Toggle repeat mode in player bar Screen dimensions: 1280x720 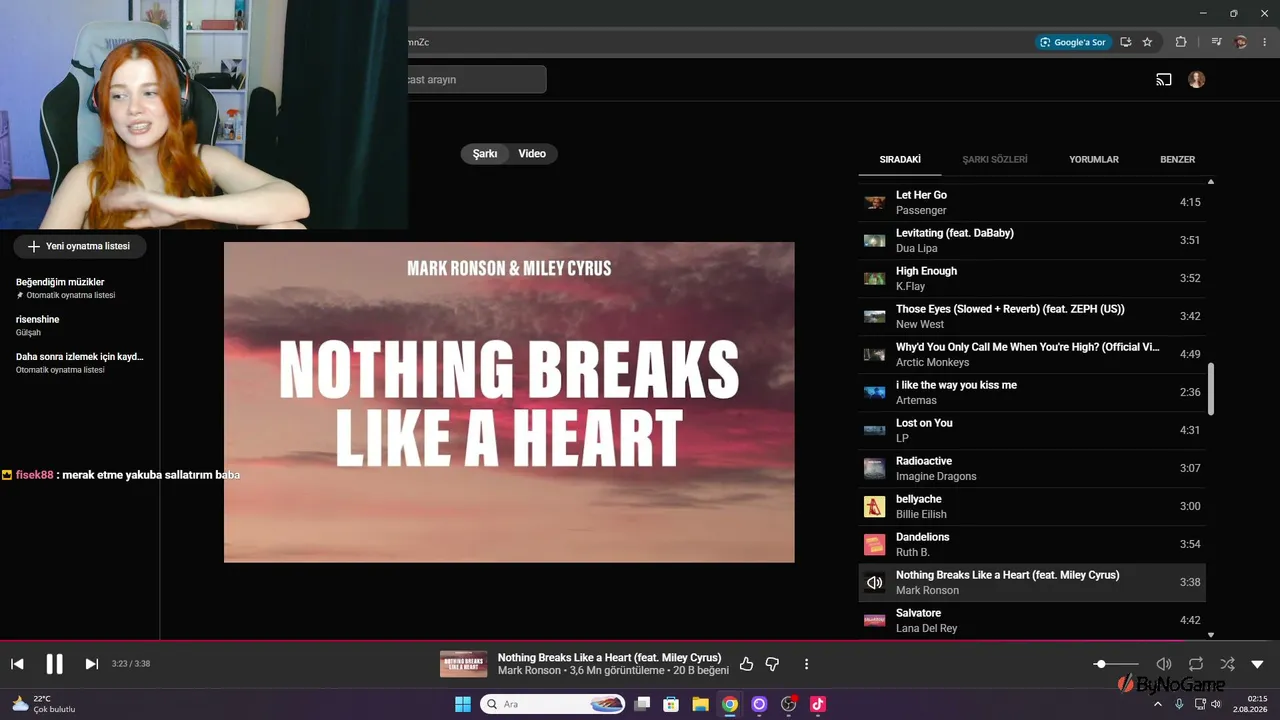coord(1196,664)
